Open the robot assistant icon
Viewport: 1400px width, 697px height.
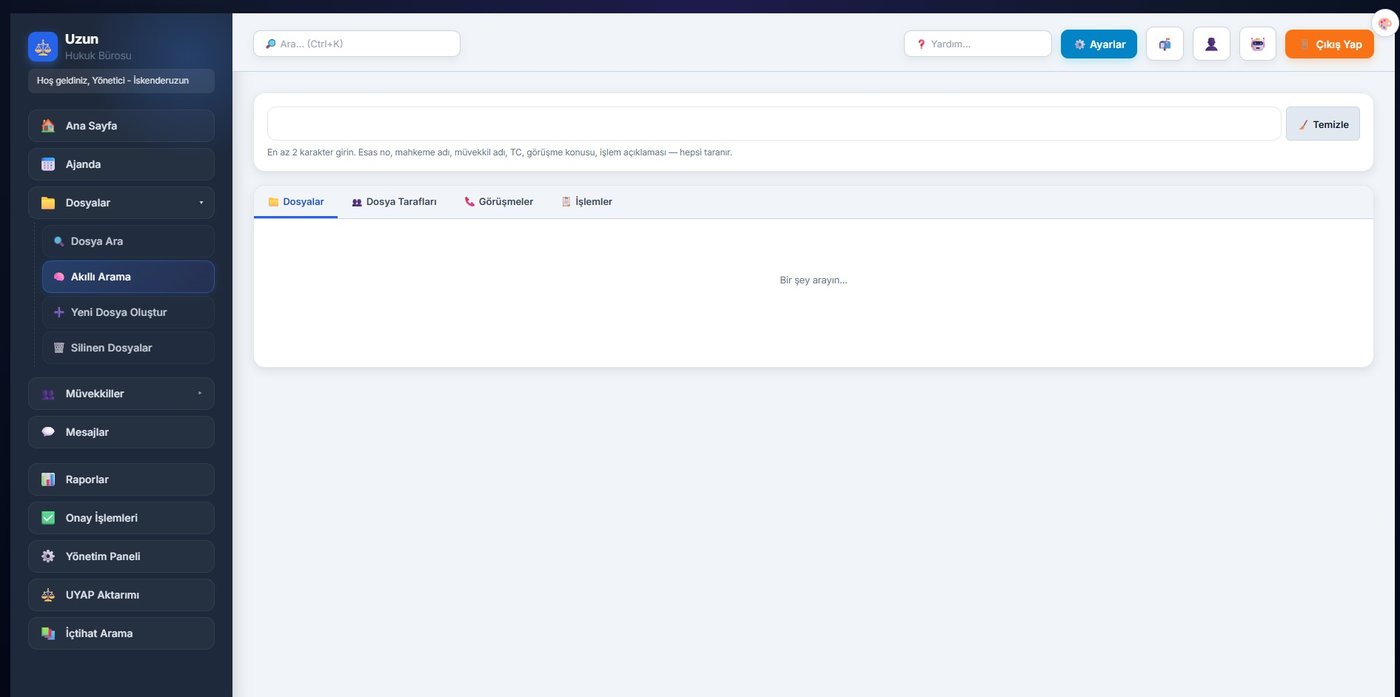pos(1258,44)
